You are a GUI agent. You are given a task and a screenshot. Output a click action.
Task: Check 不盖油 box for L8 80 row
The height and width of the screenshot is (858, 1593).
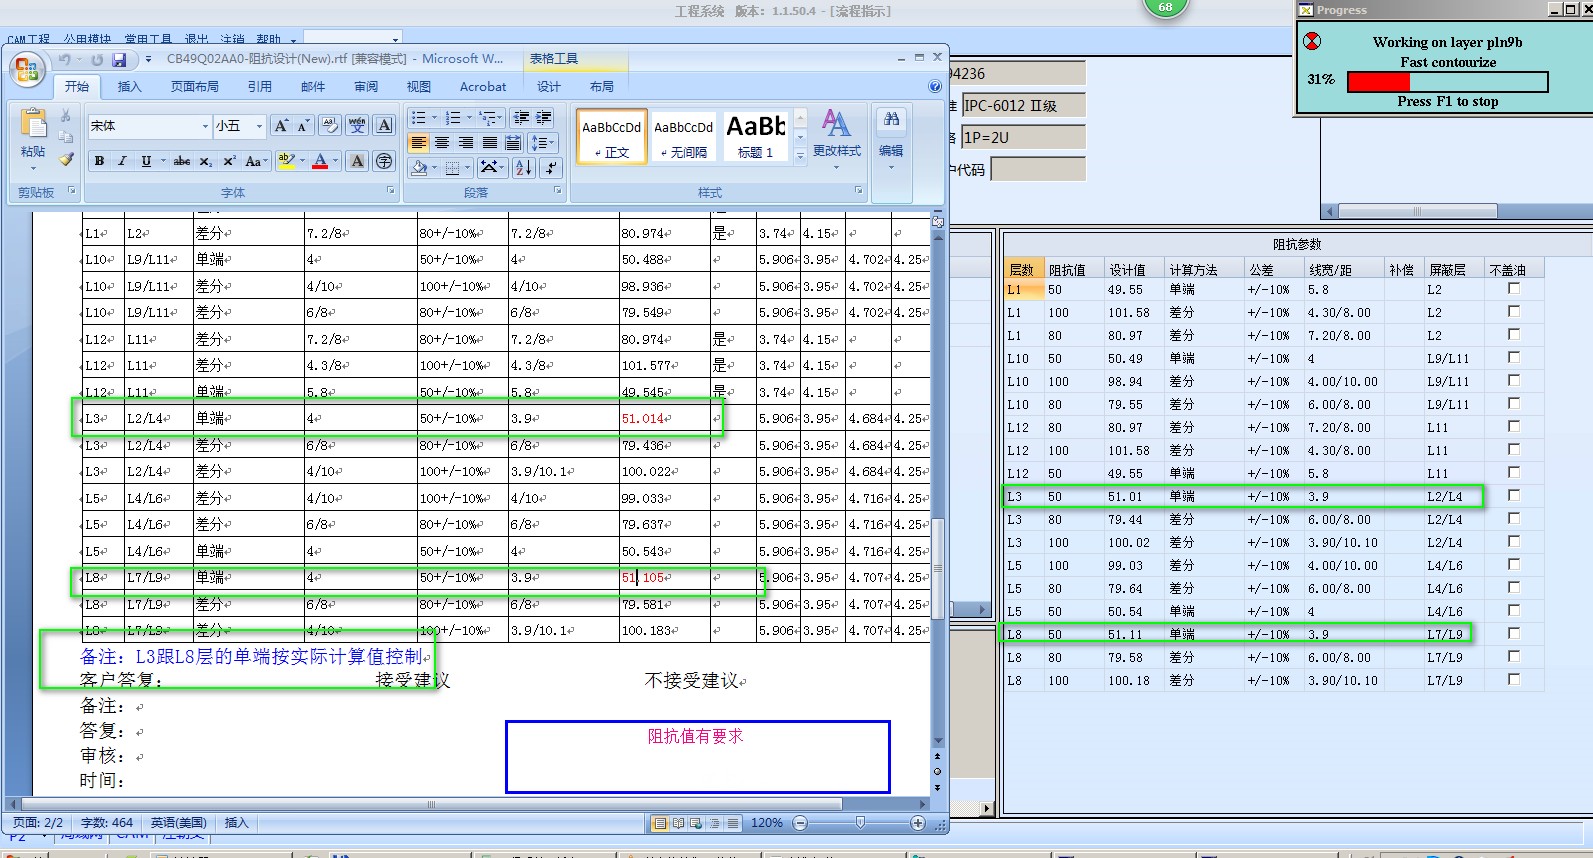(x=1514, y=656)
